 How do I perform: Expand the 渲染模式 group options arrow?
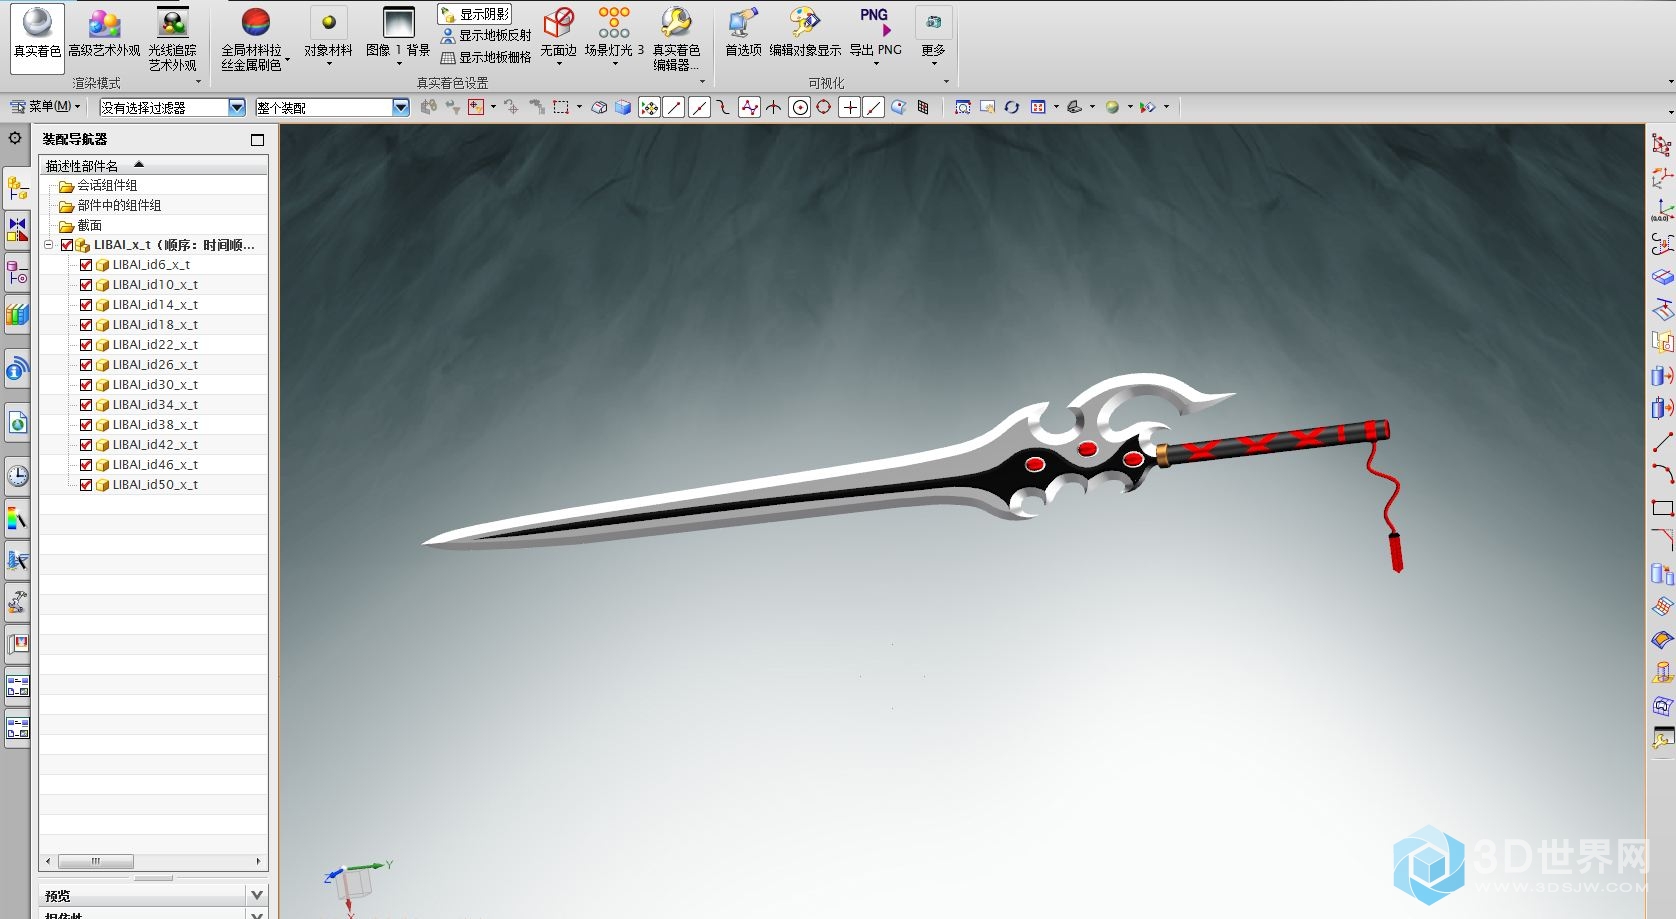[x=198, y=82]
